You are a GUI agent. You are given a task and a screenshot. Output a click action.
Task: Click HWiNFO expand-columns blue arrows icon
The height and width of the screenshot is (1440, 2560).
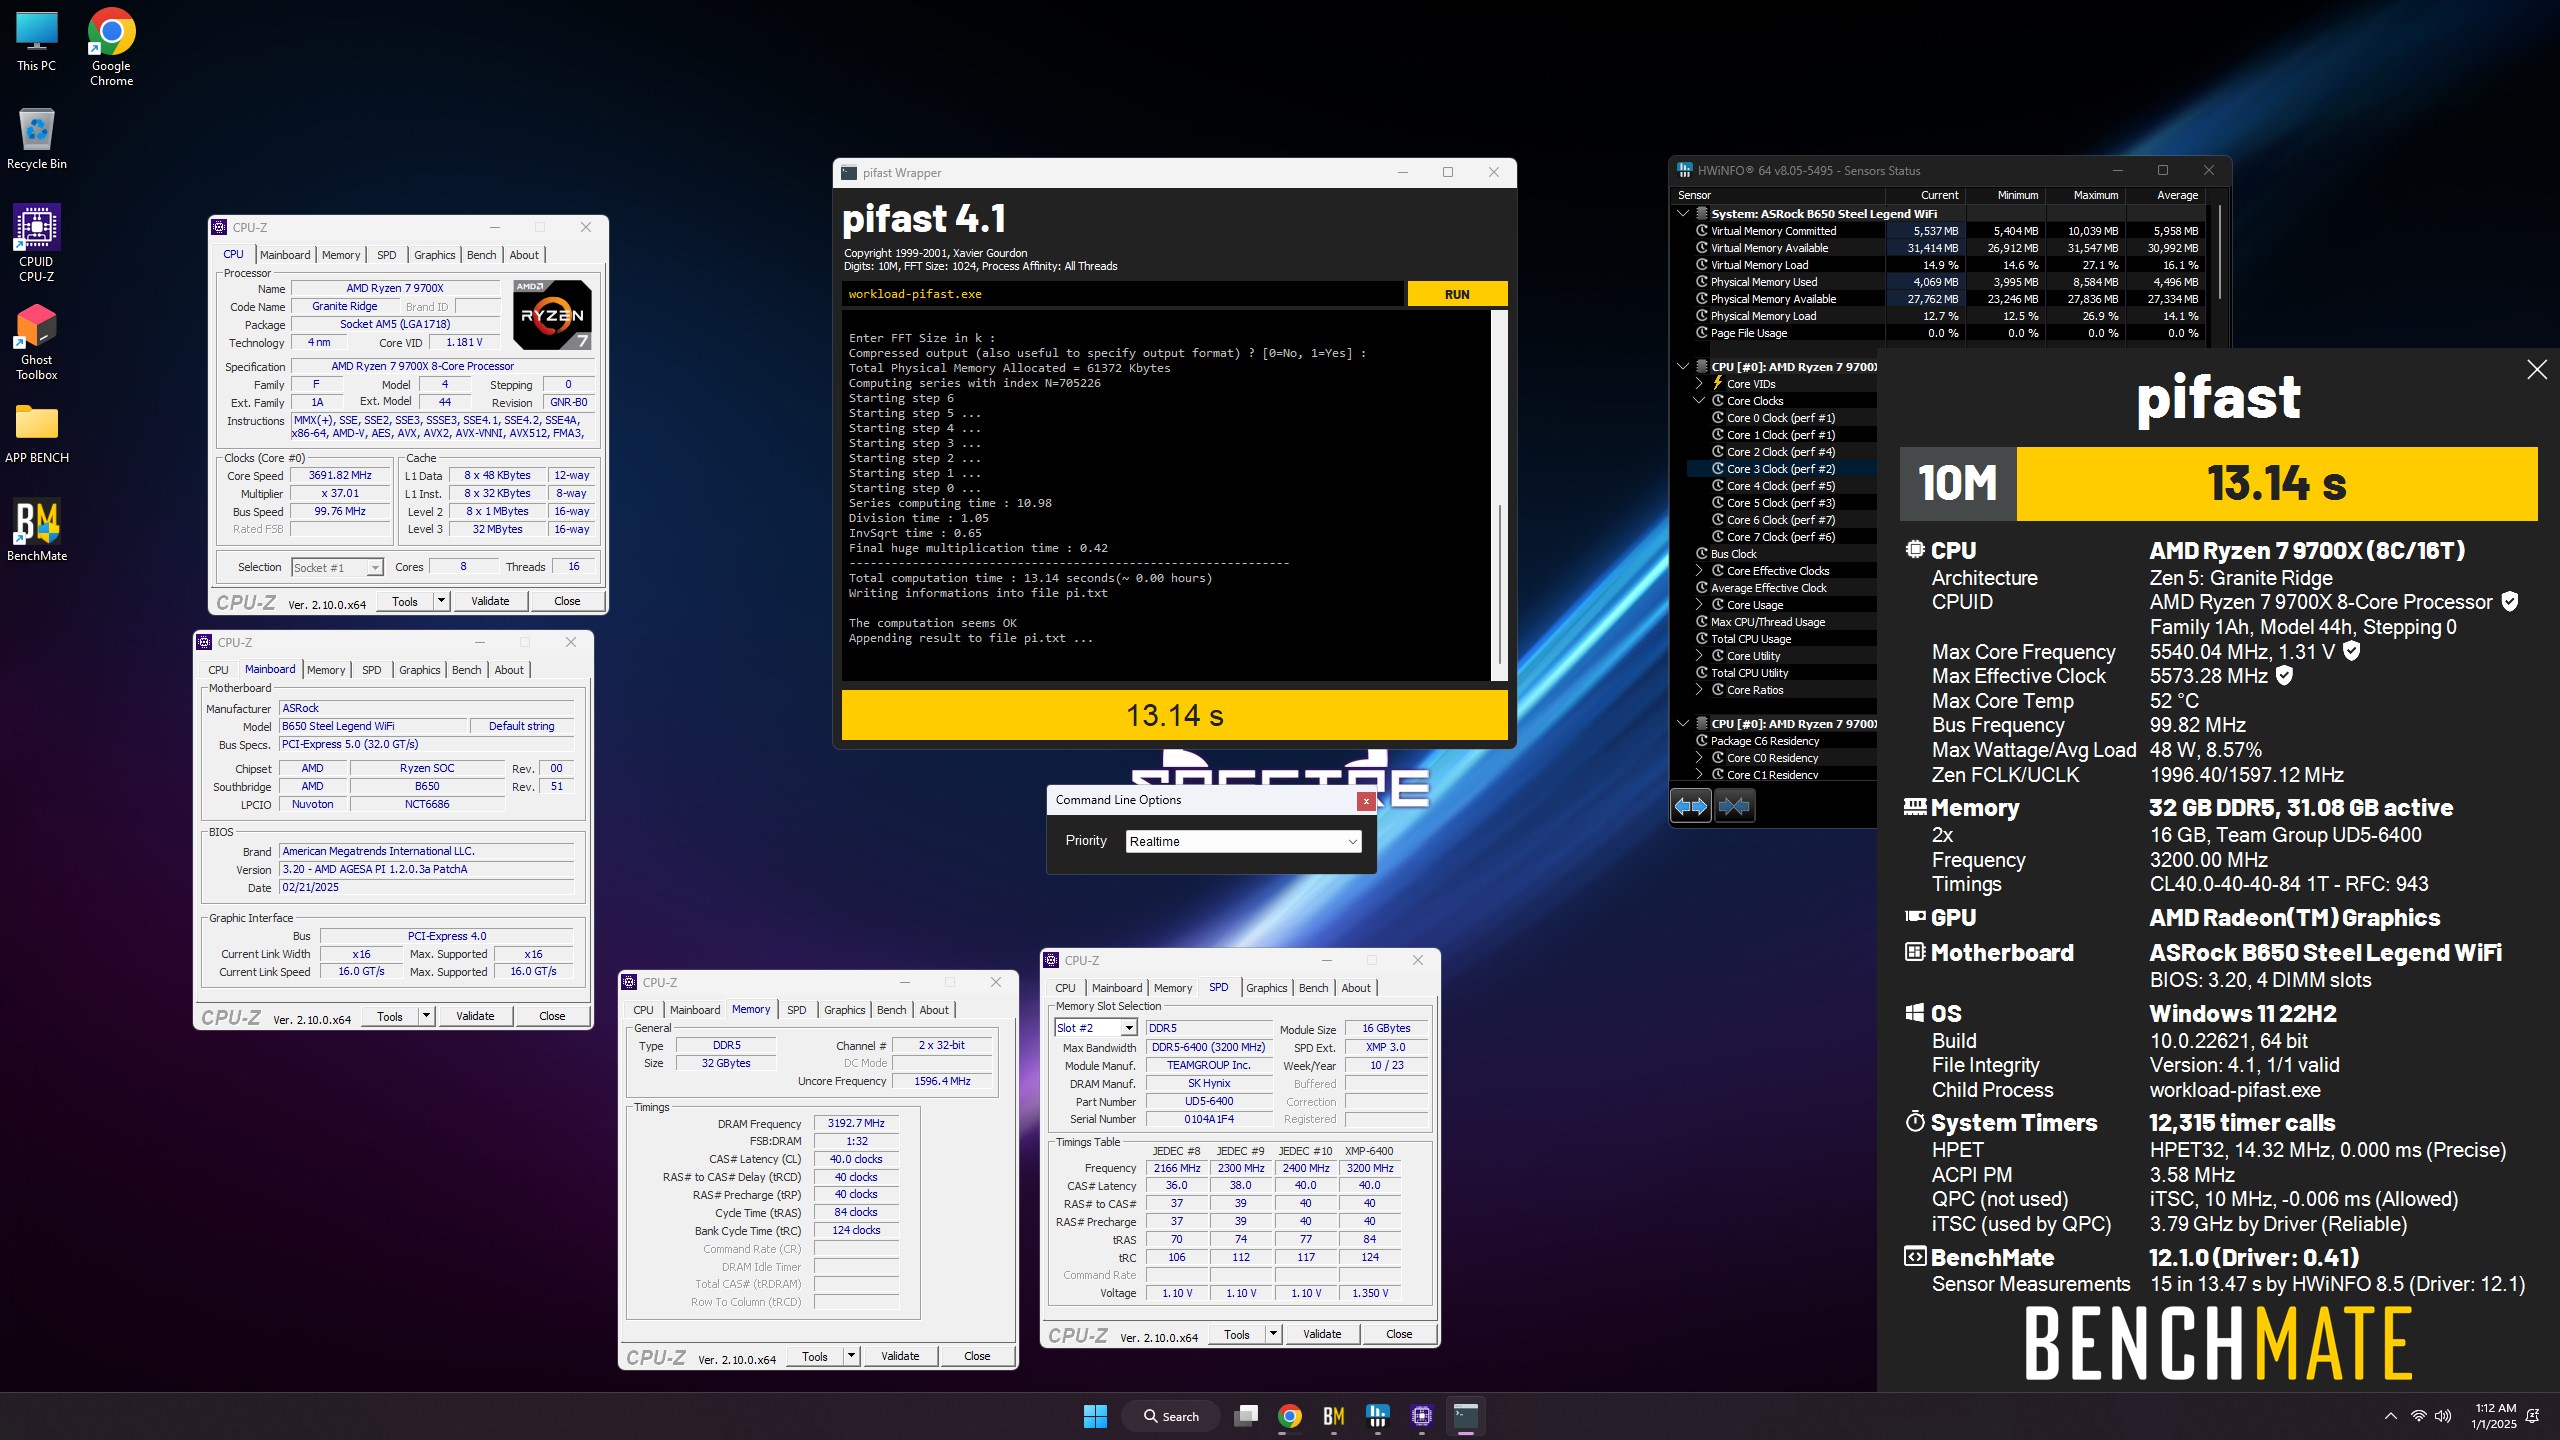[x=1691, y=806]
